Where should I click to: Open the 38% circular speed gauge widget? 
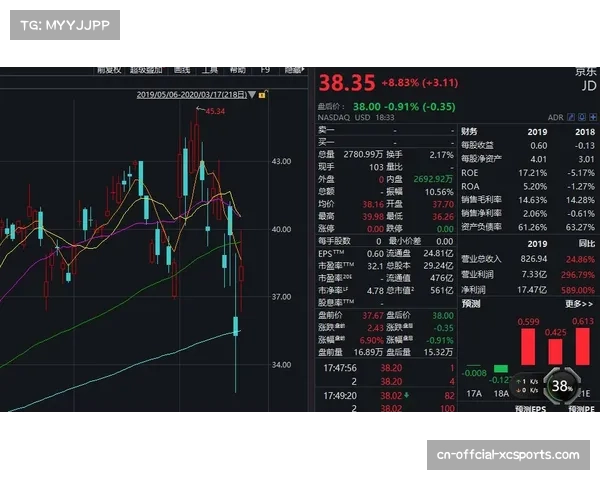562,384
